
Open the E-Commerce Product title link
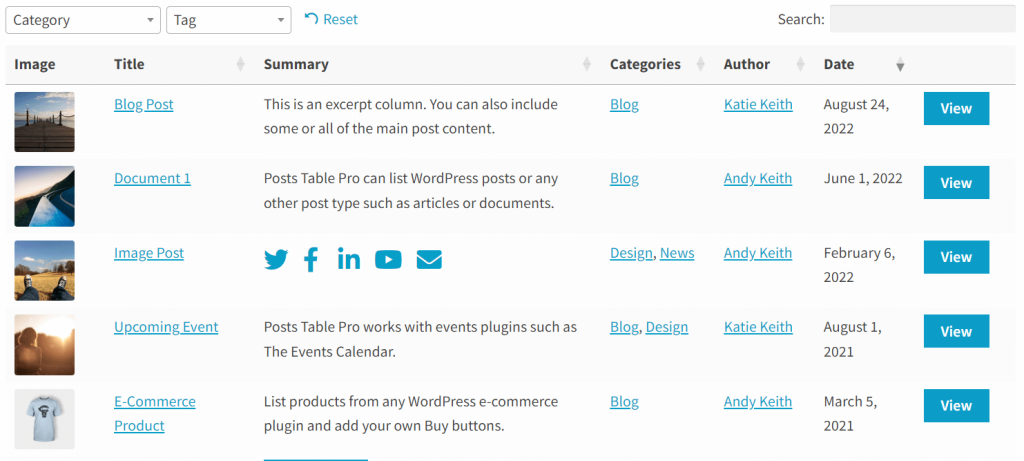155,413
